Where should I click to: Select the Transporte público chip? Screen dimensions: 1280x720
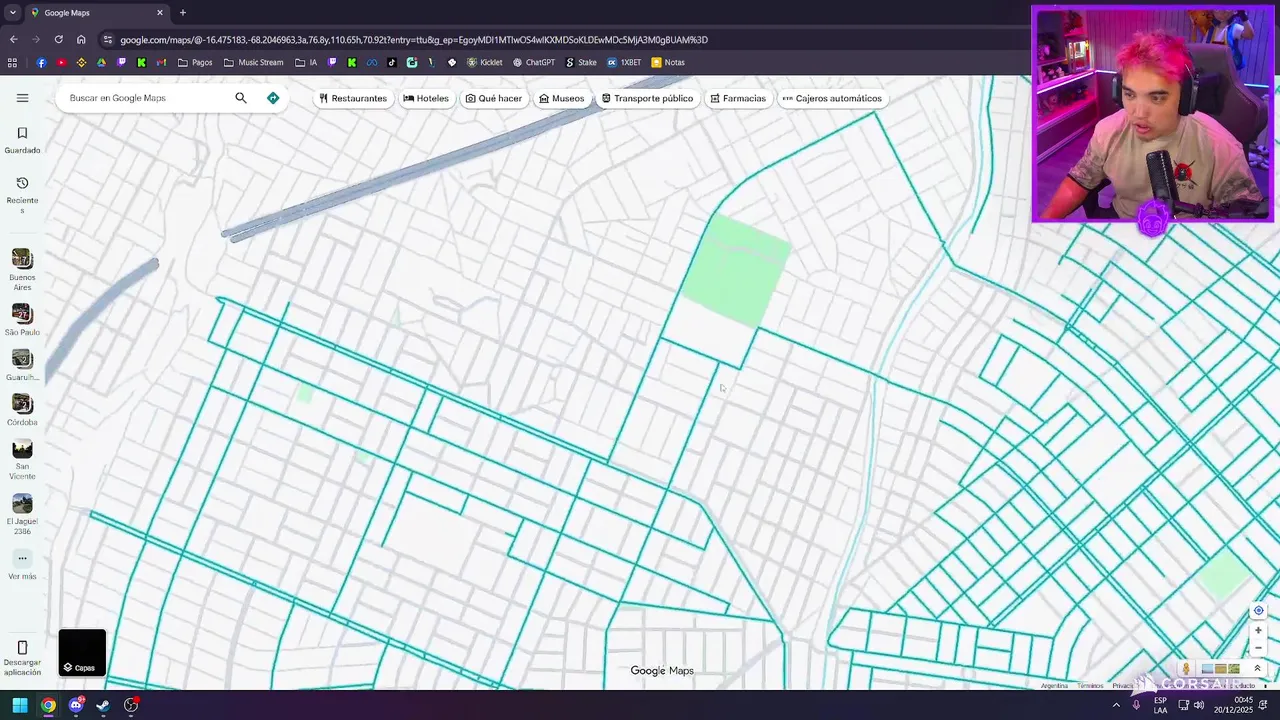tap(647, 98)
